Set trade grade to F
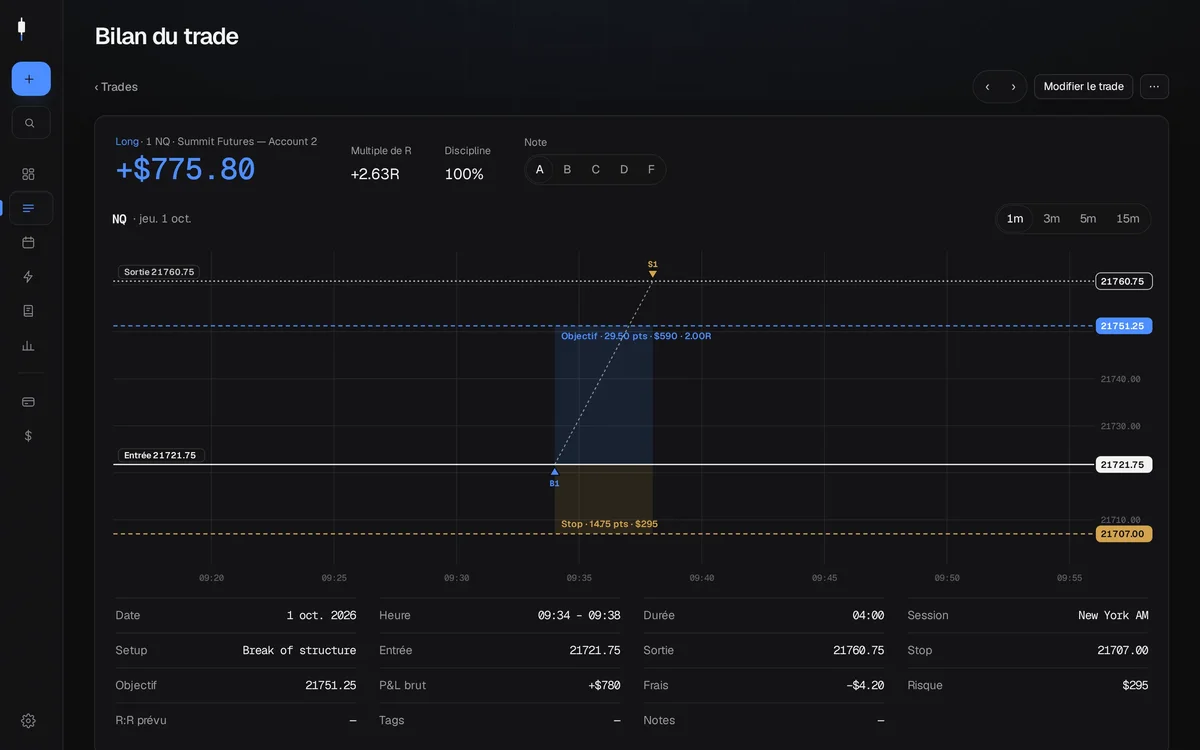1200x750 pixels. [651, 170]
